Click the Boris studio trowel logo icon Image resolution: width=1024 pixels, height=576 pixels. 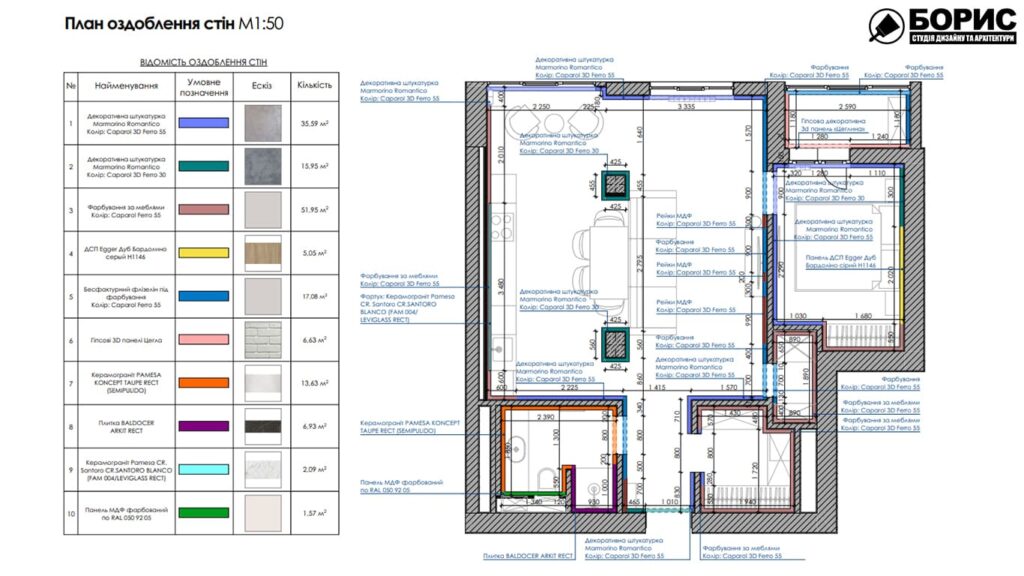pos(886,26)
